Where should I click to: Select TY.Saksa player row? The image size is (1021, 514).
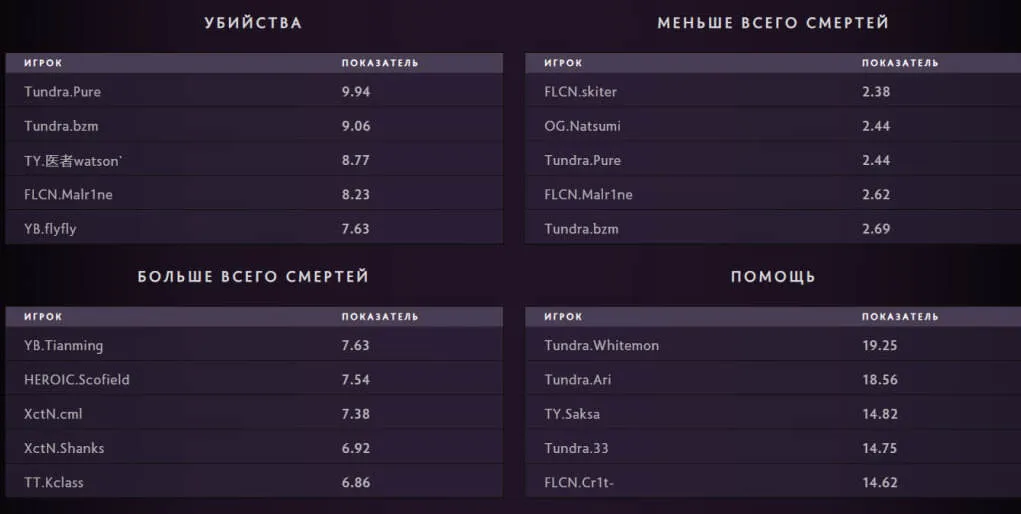pyautogui.click(x=572, y=414)
